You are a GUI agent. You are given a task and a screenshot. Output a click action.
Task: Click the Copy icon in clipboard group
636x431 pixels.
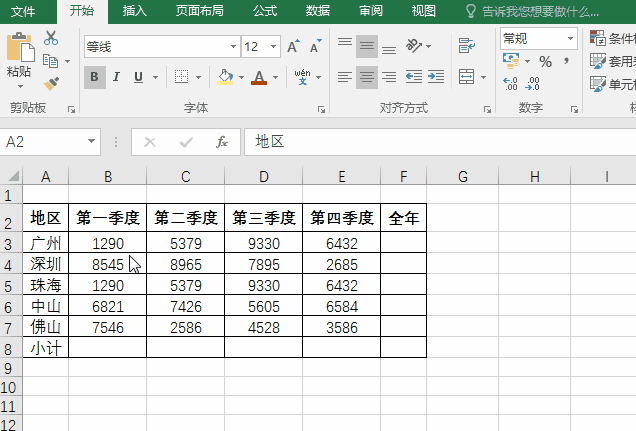51,61
